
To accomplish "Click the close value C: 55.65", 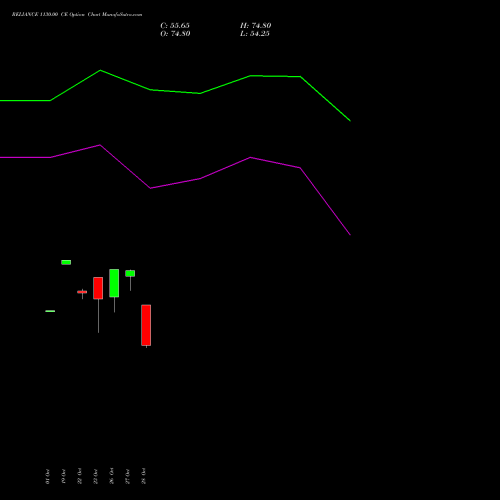I will [x=175, y=26].
